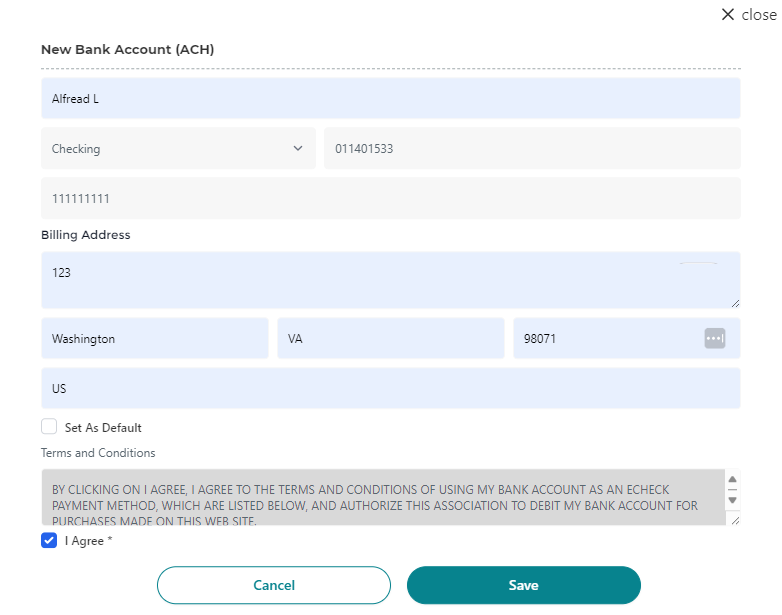Uncheck the I Agree checkbox
Viewport: 782px width, 615px height.
[x=49, y=541]
